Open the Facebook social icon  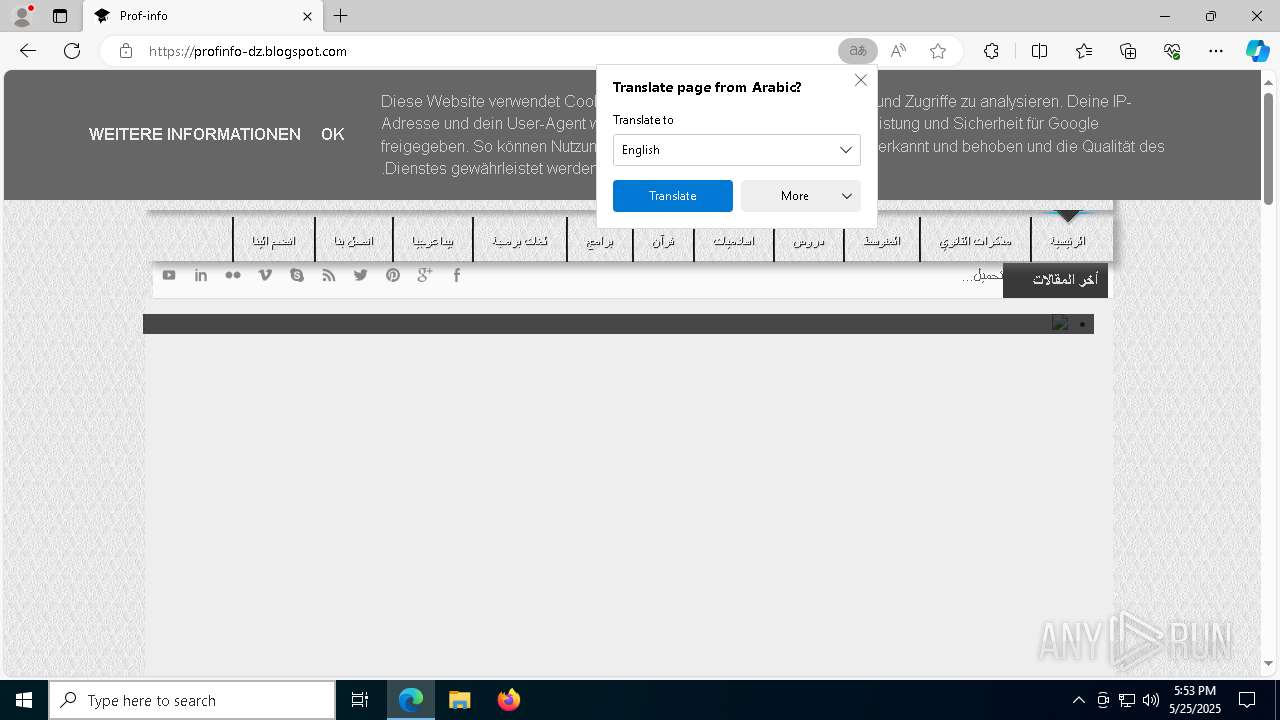coord(457,275)
